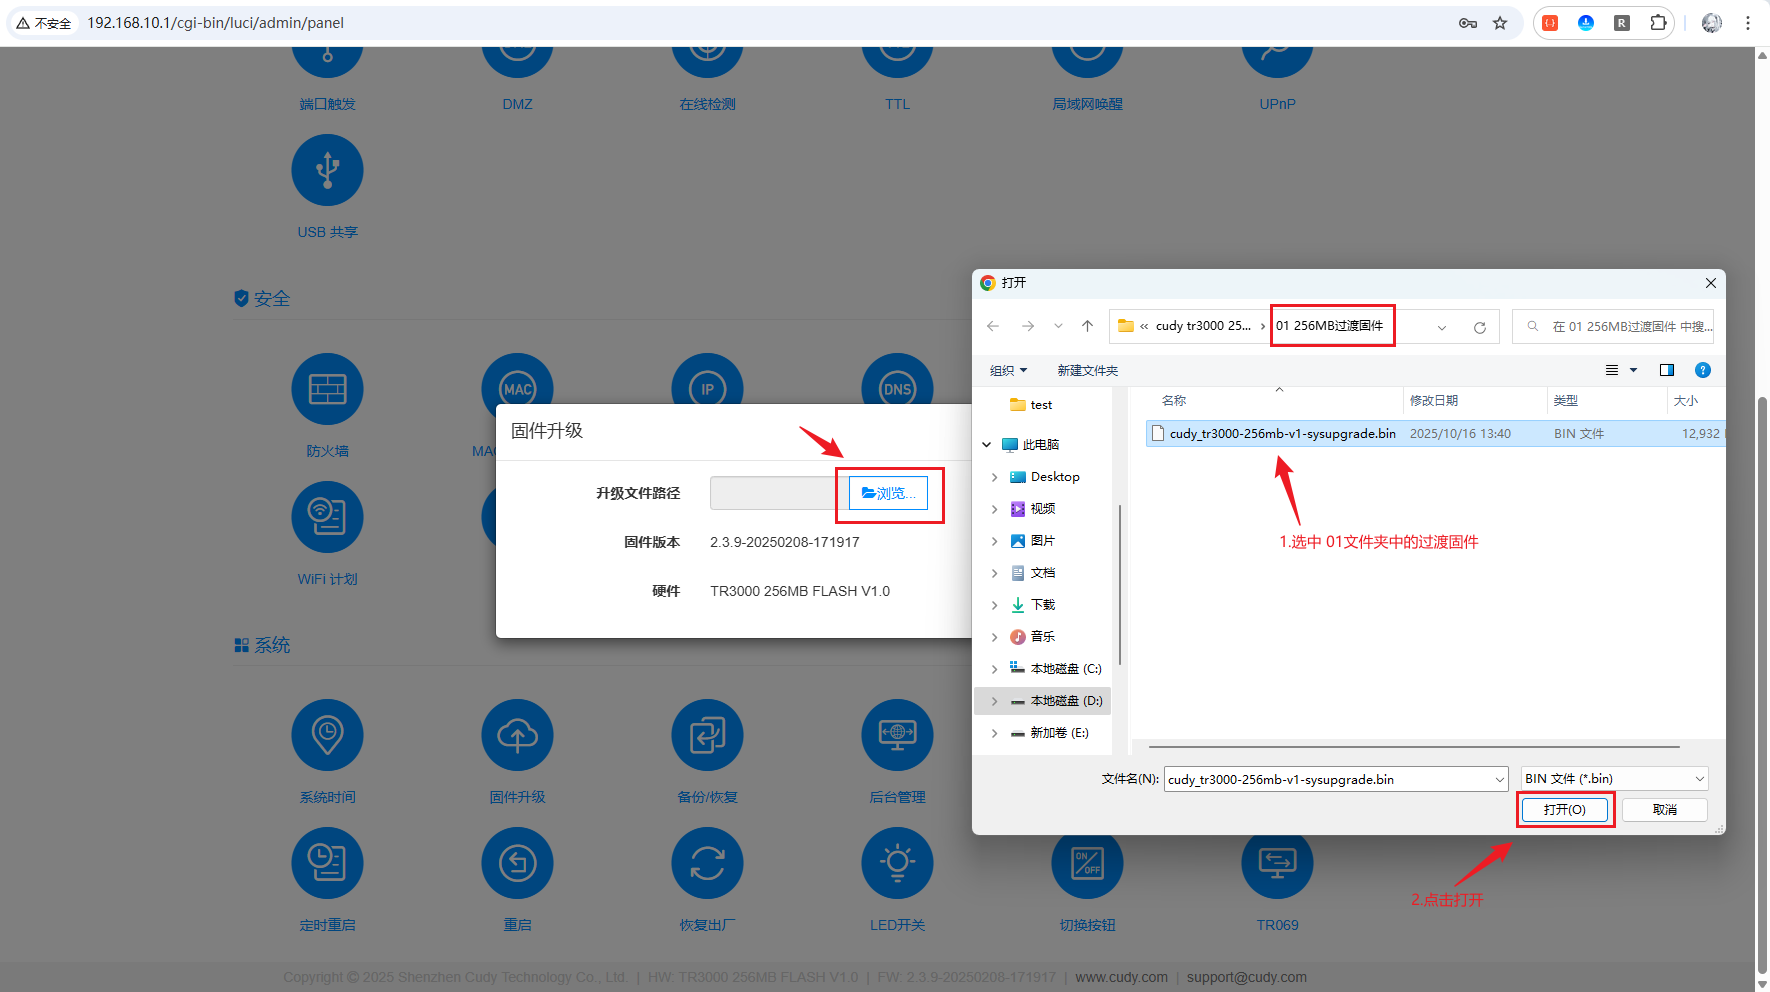The width and height of the screenshot is (1770, 992).
Task: Open the TR069 icon
Action: (x=1277, y=863)
